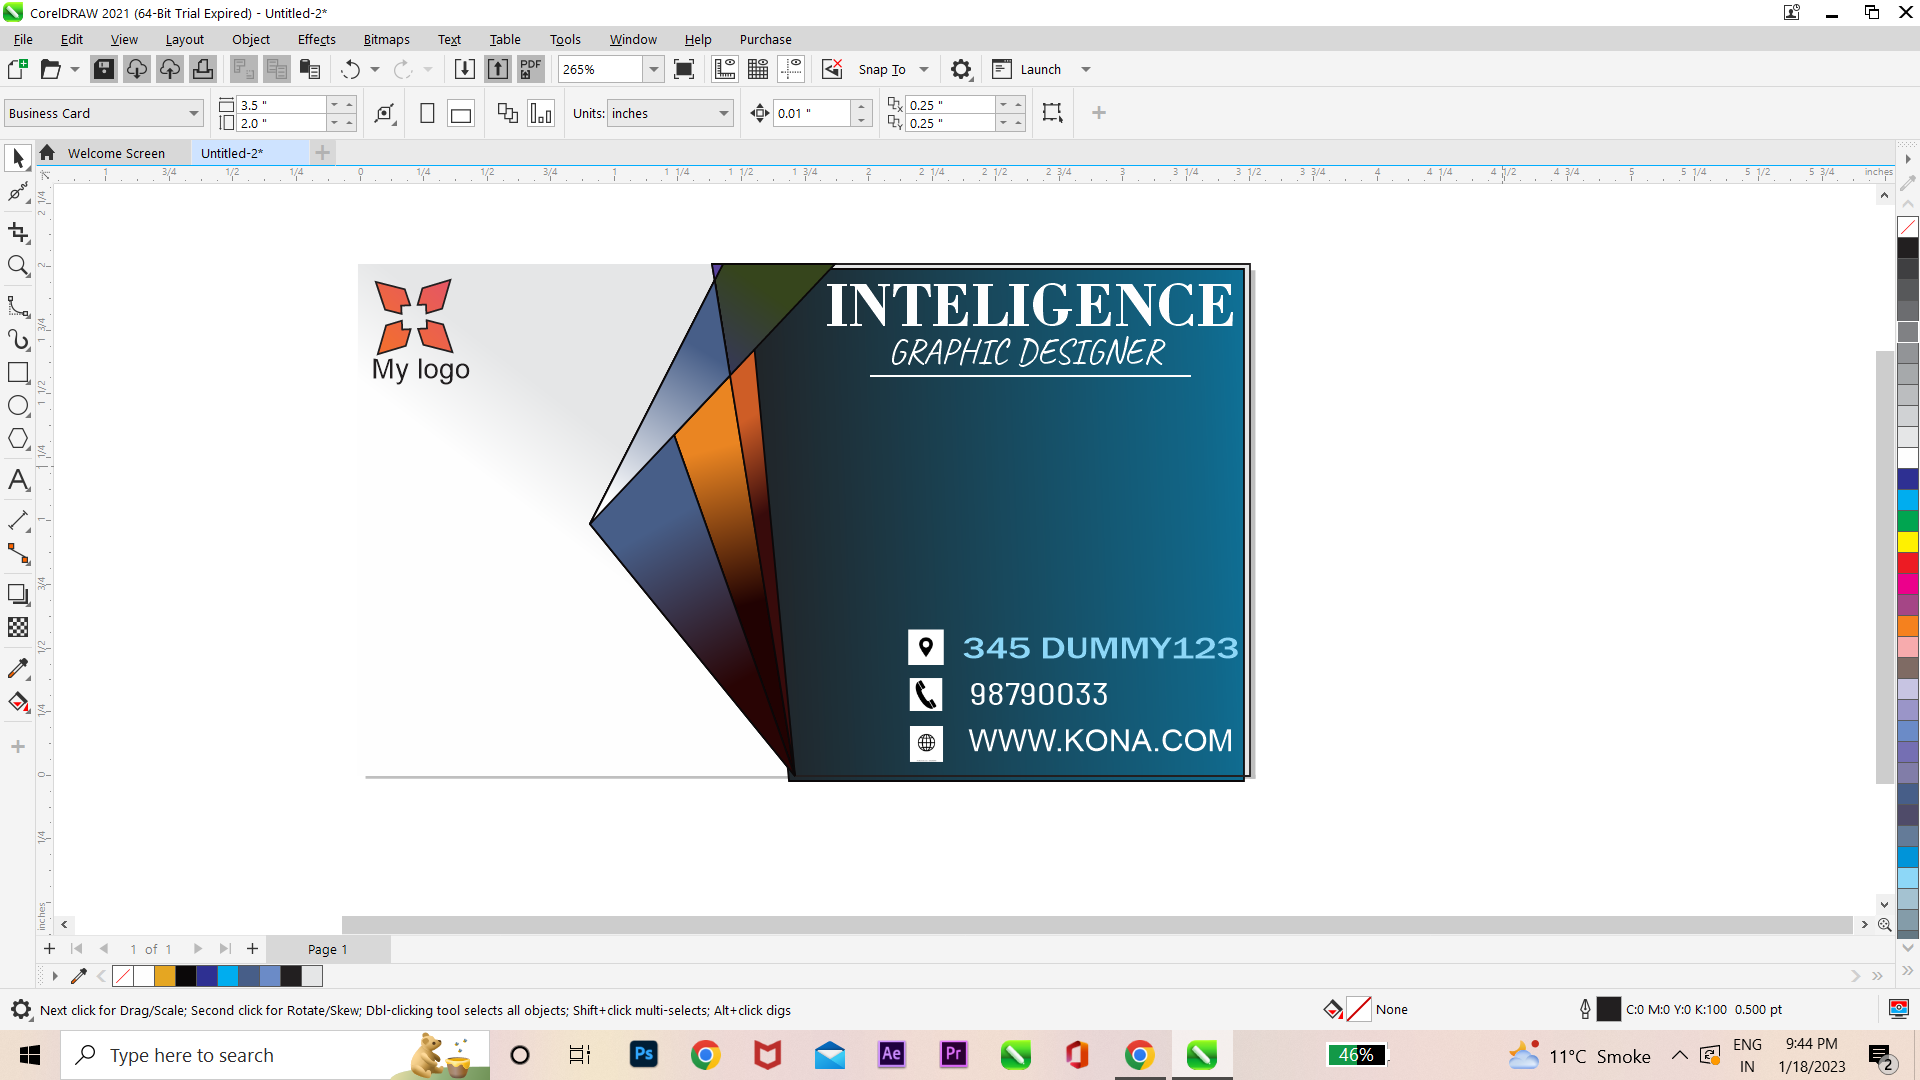Select the Freehand curve tool

click(x=18, y=306)
